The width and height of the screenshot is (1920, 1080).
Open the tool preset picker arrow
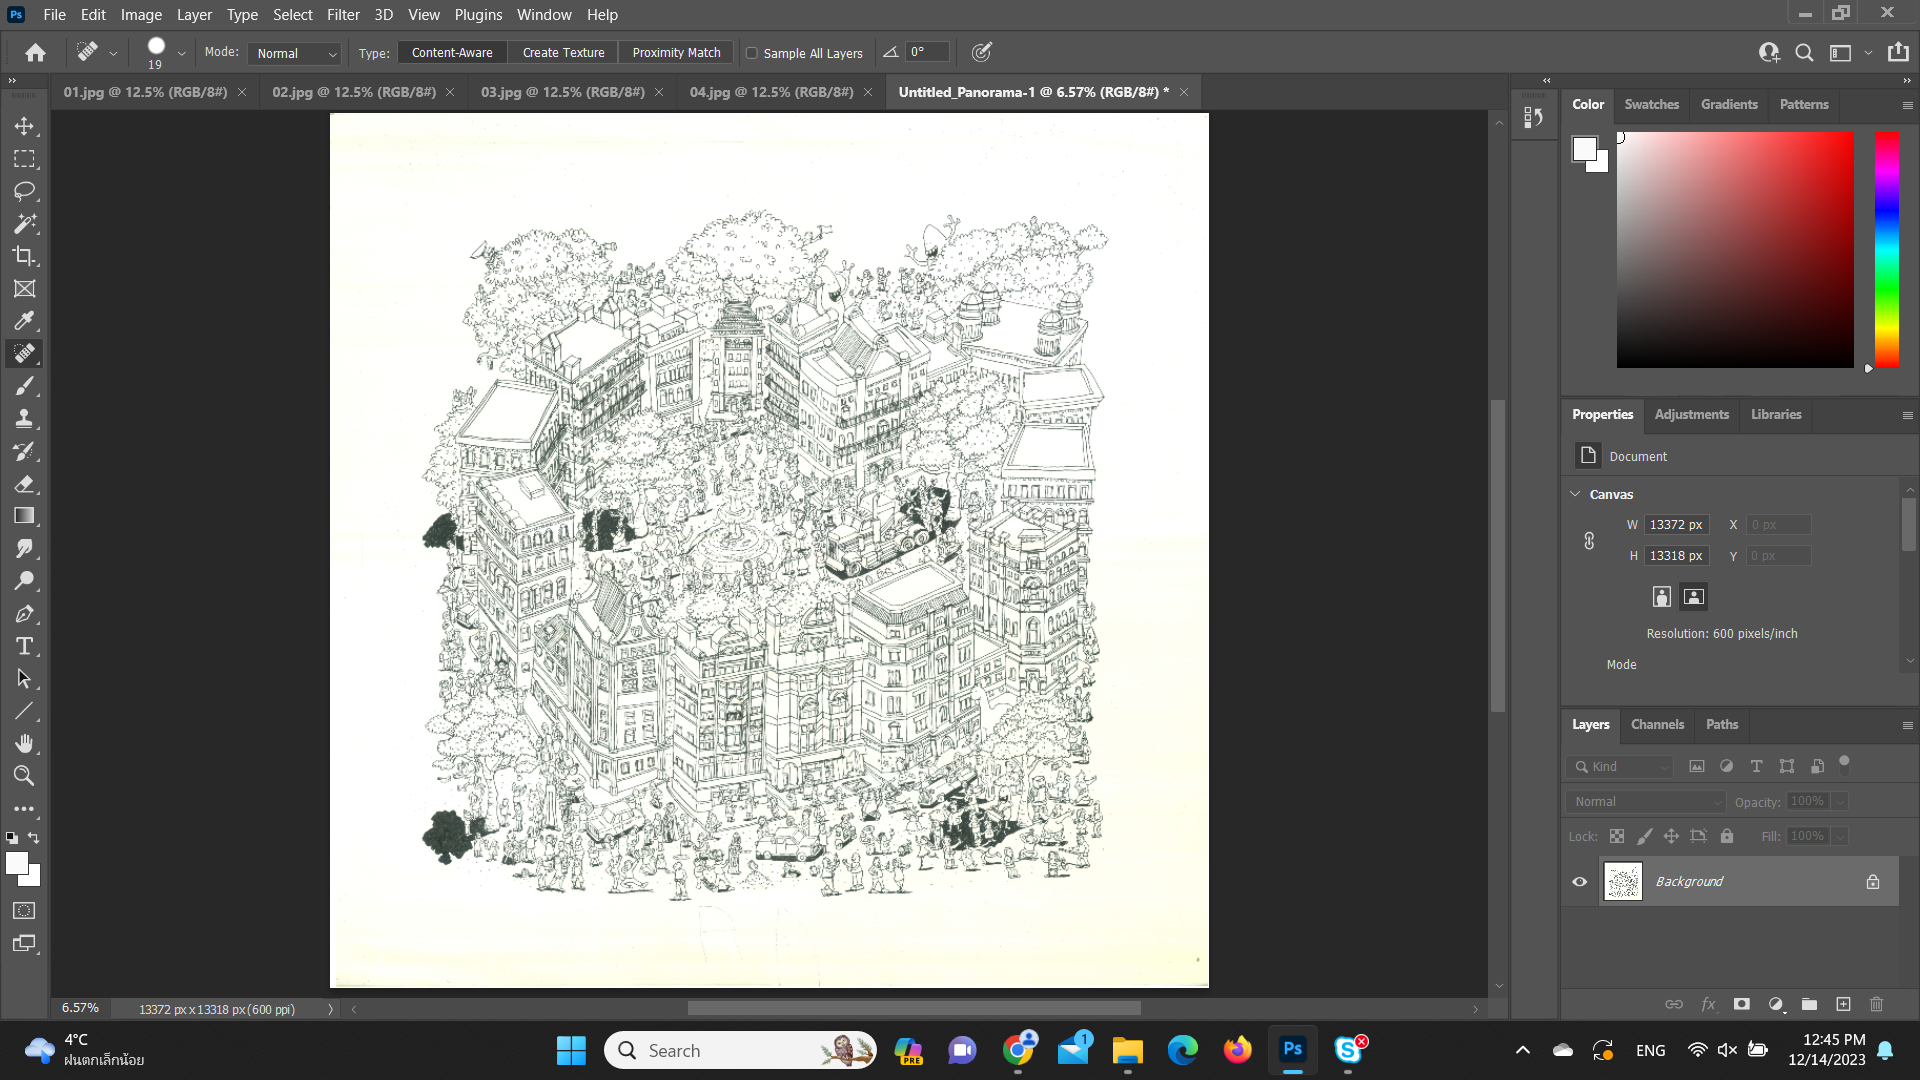(x=113, y=53)
